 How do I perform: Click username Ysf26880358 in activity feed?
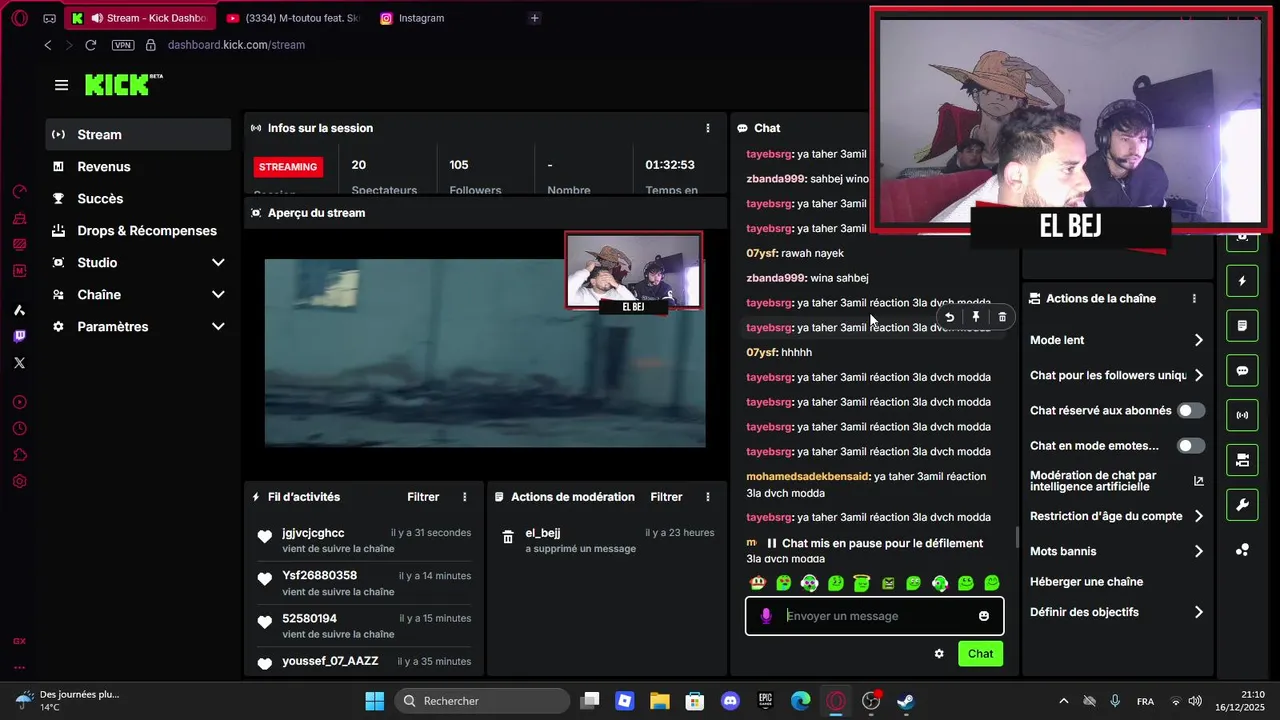pos(319,576)
